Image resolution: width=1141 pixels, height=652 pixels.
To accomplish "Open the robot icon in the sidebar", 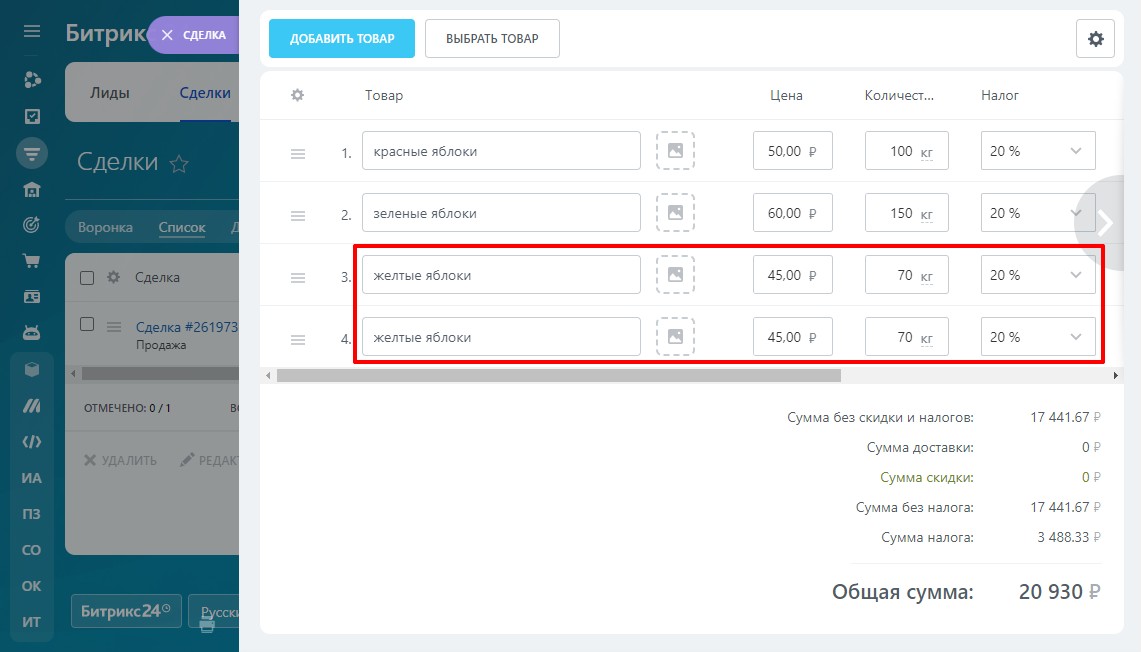I will [31, 333].
